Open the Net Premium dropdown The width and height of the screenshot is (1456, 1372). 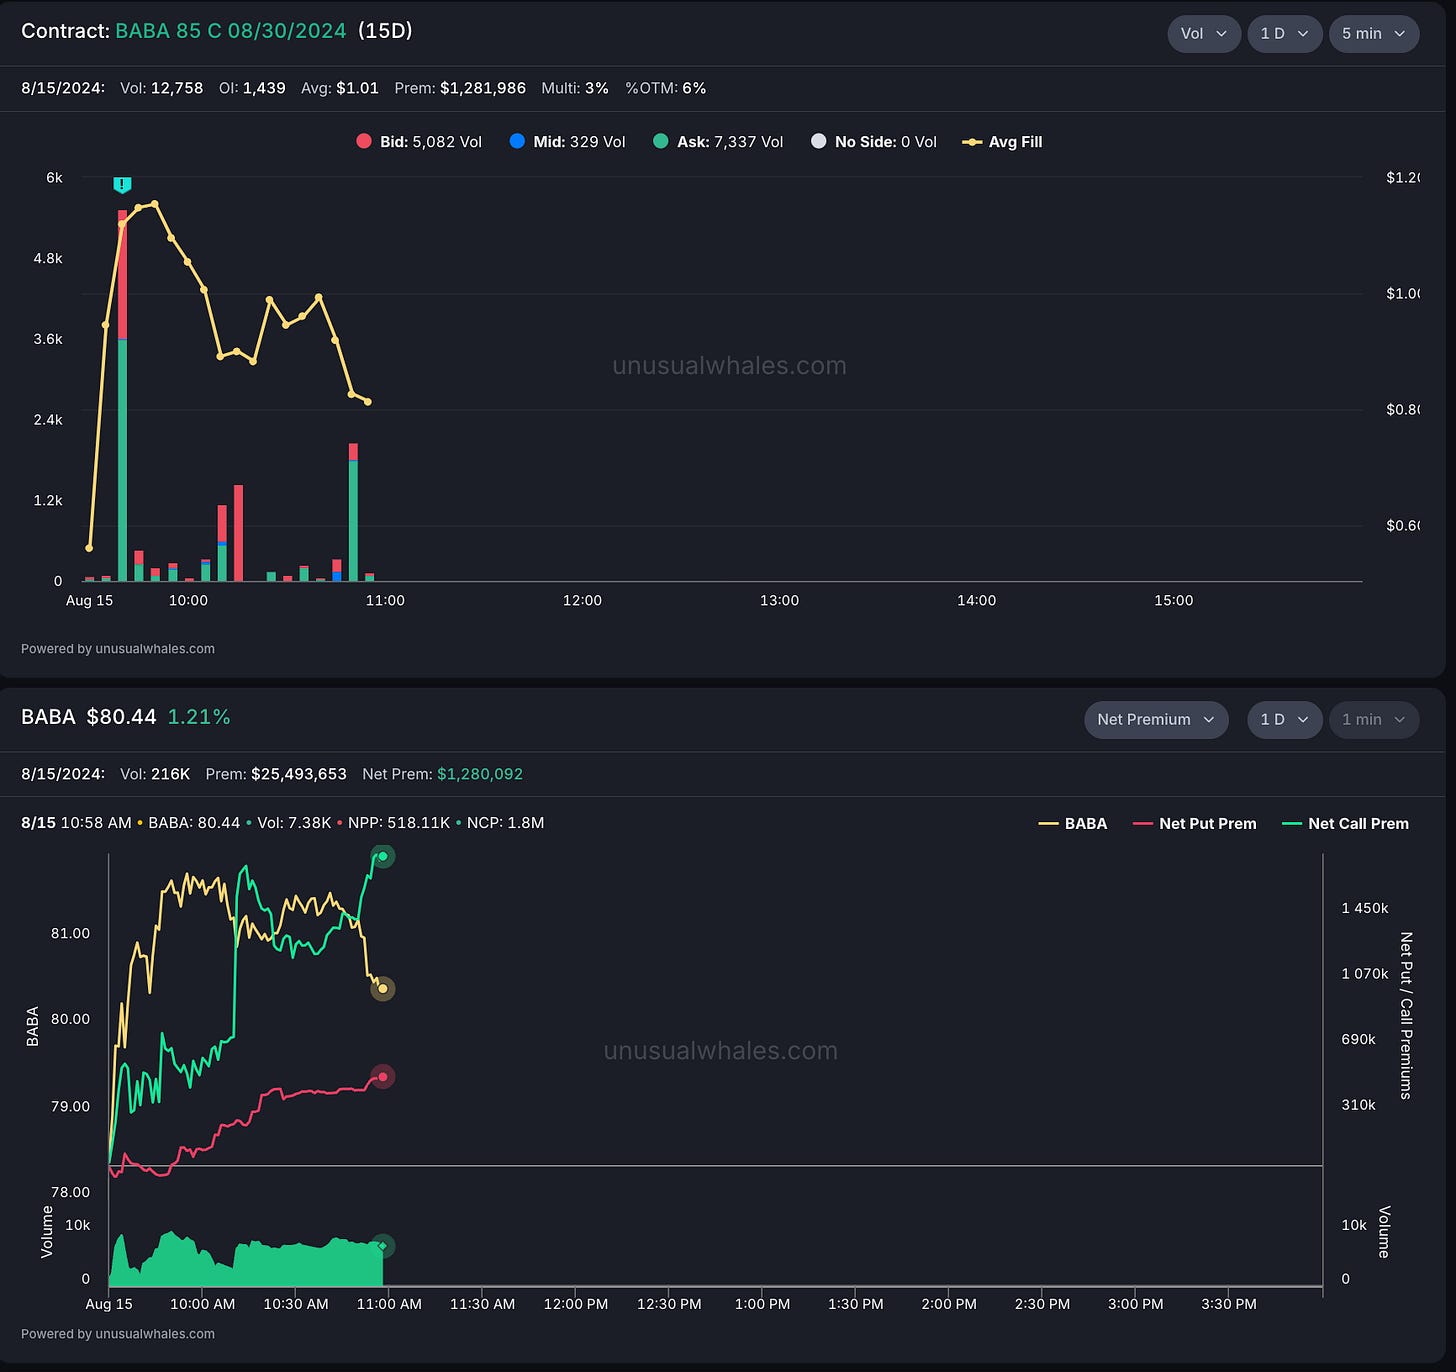tap(1156, 720)
